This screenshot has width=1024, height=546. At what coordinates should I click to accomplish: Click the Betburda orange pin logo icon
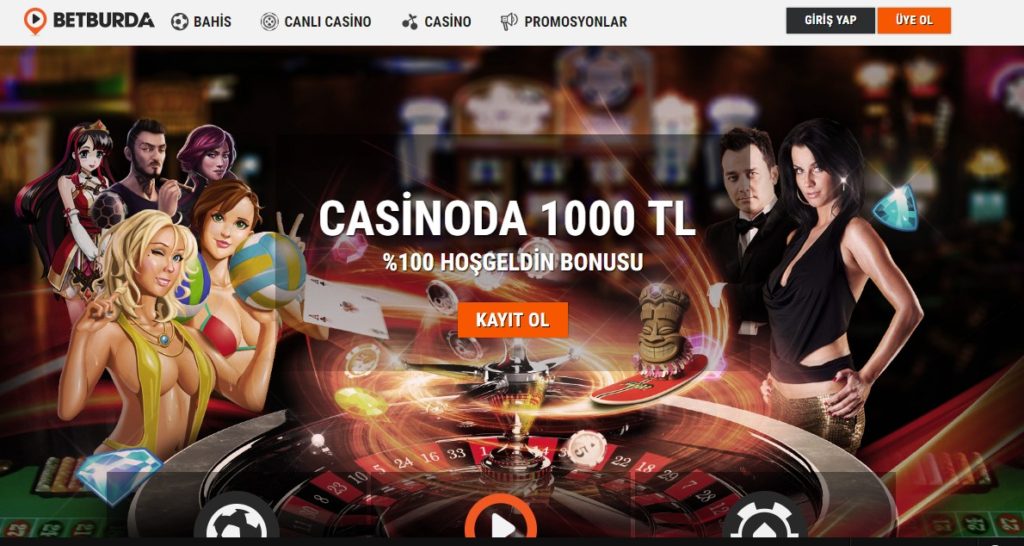(35, 21)
